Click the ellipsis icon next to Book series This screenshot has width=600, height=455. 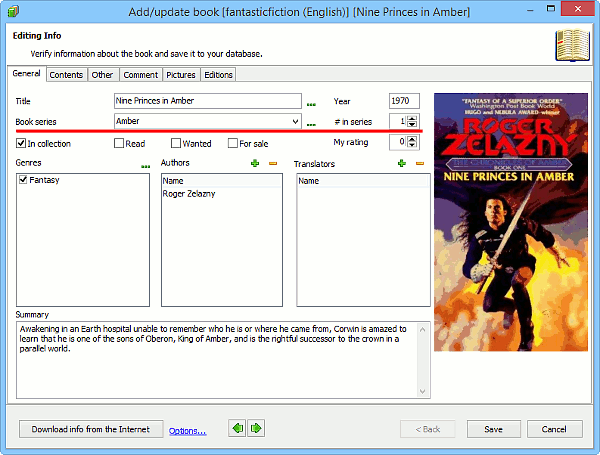pos(311,124)
